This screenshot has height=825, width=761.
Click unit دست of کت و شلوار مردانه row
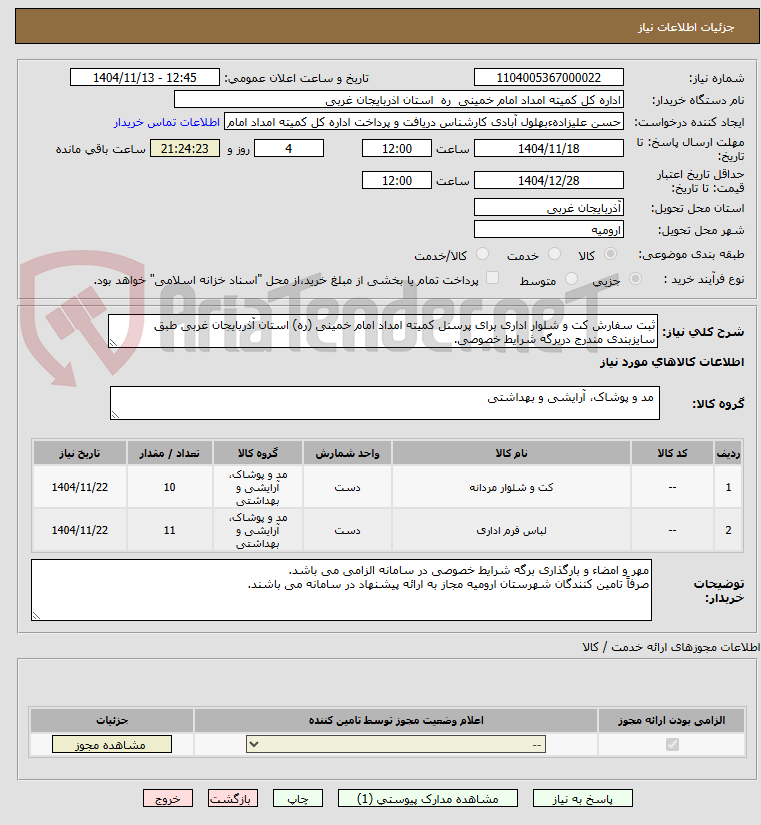coord(347,487)
